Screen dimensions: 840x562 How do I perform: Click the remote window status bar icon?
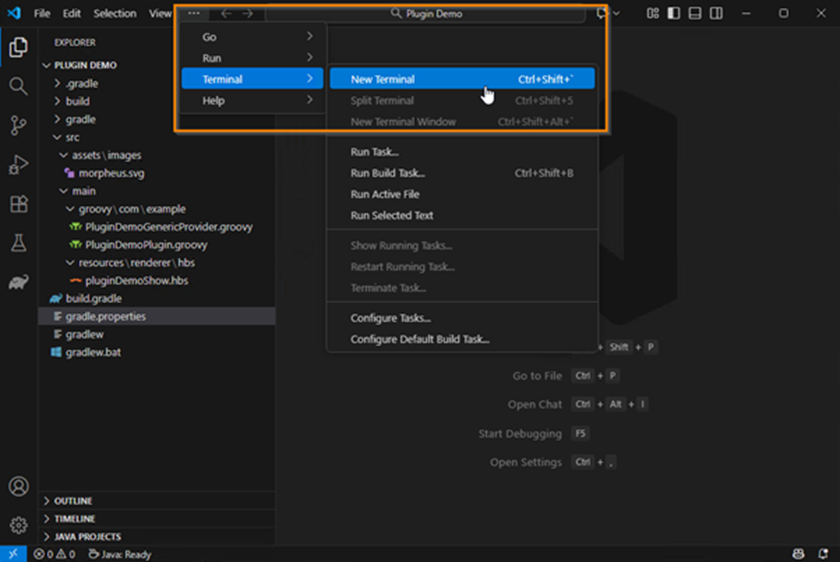(13, 554)
